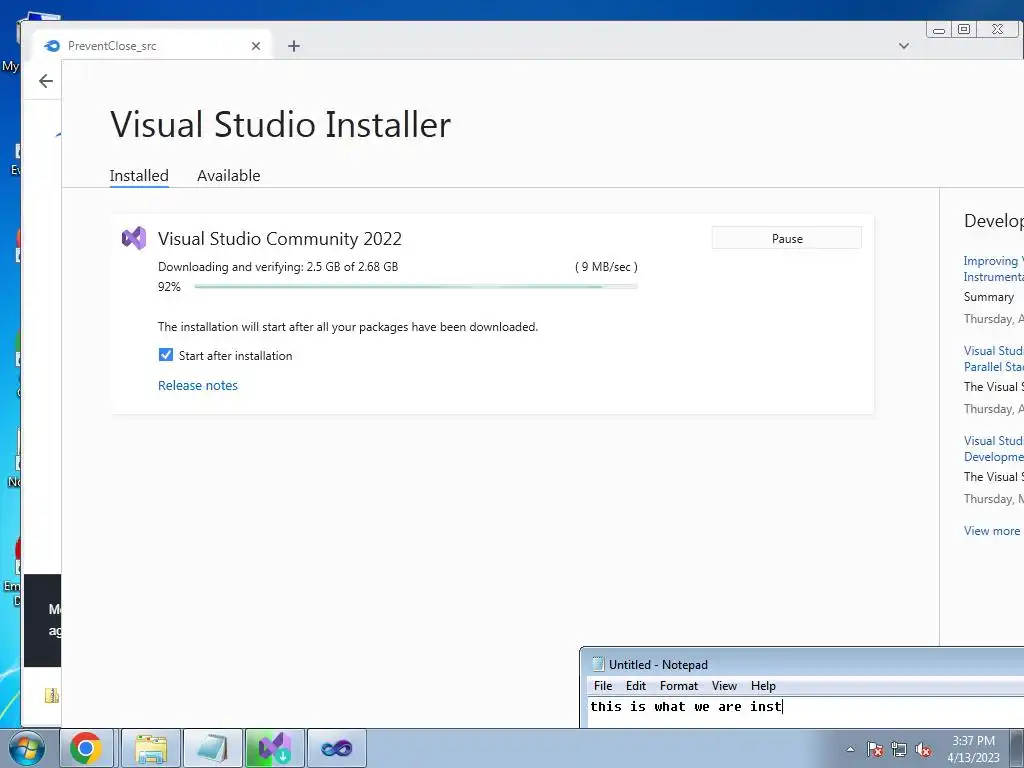
Task: Open Notepad's Edit menu
Action: [635, 686]
